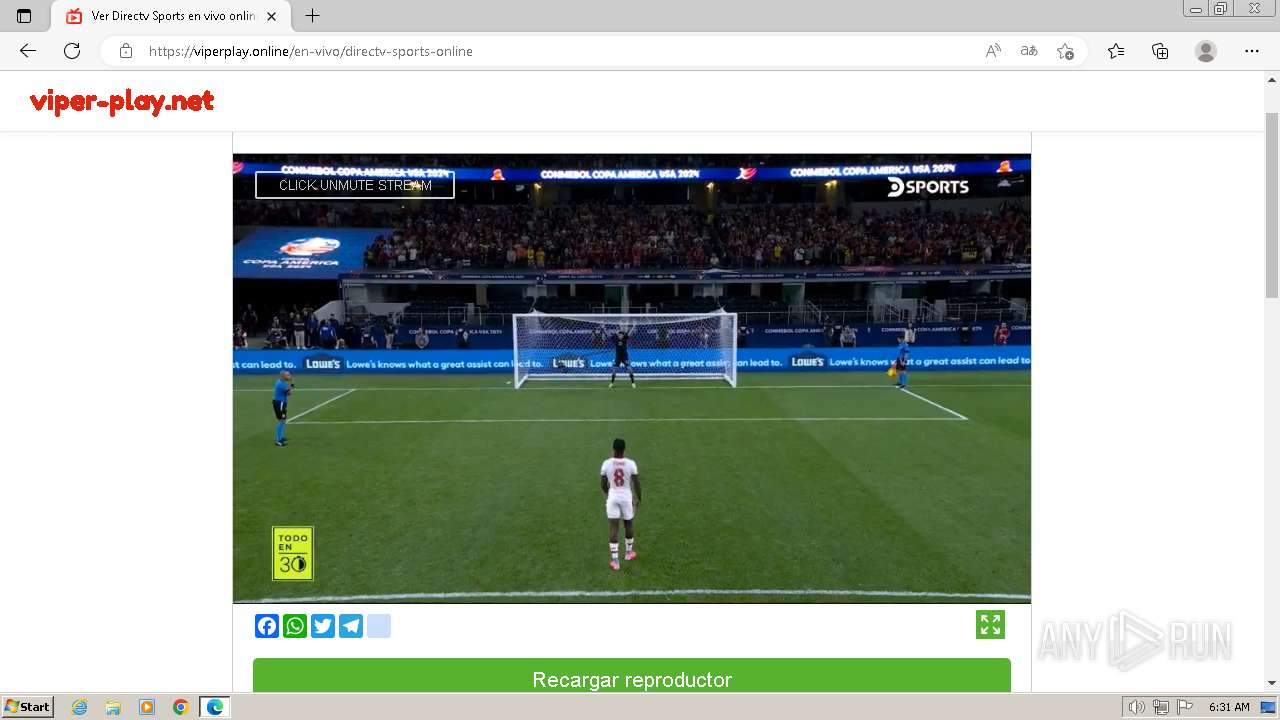The image size is (1280, 720).
Task: Click the CLICK UNMUTE STREAM button
Action: click(x=355, y=185)
